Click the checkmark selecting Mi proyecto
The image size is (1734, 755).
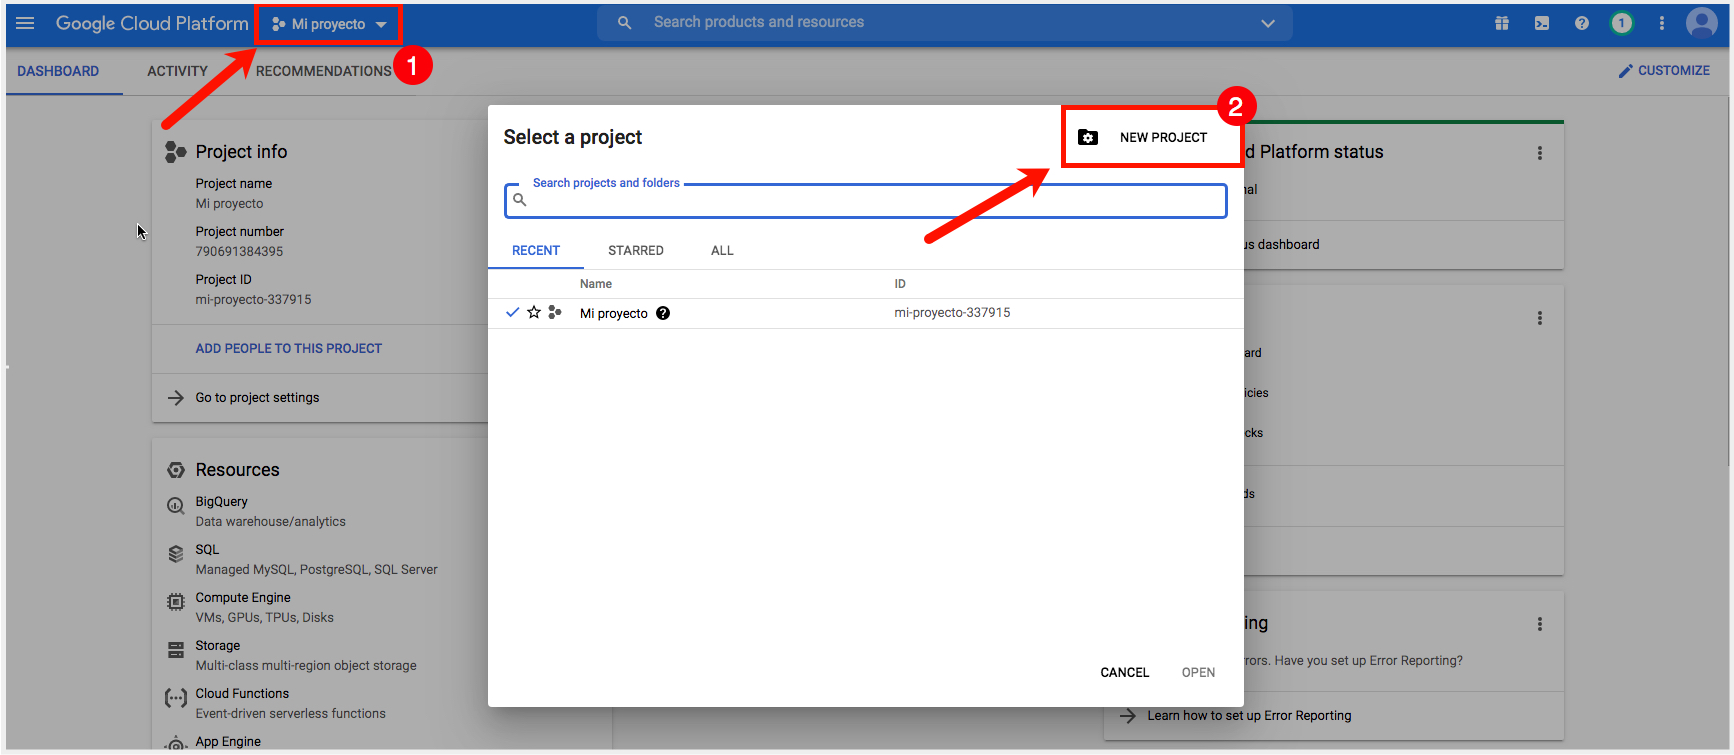click(513, 313)
